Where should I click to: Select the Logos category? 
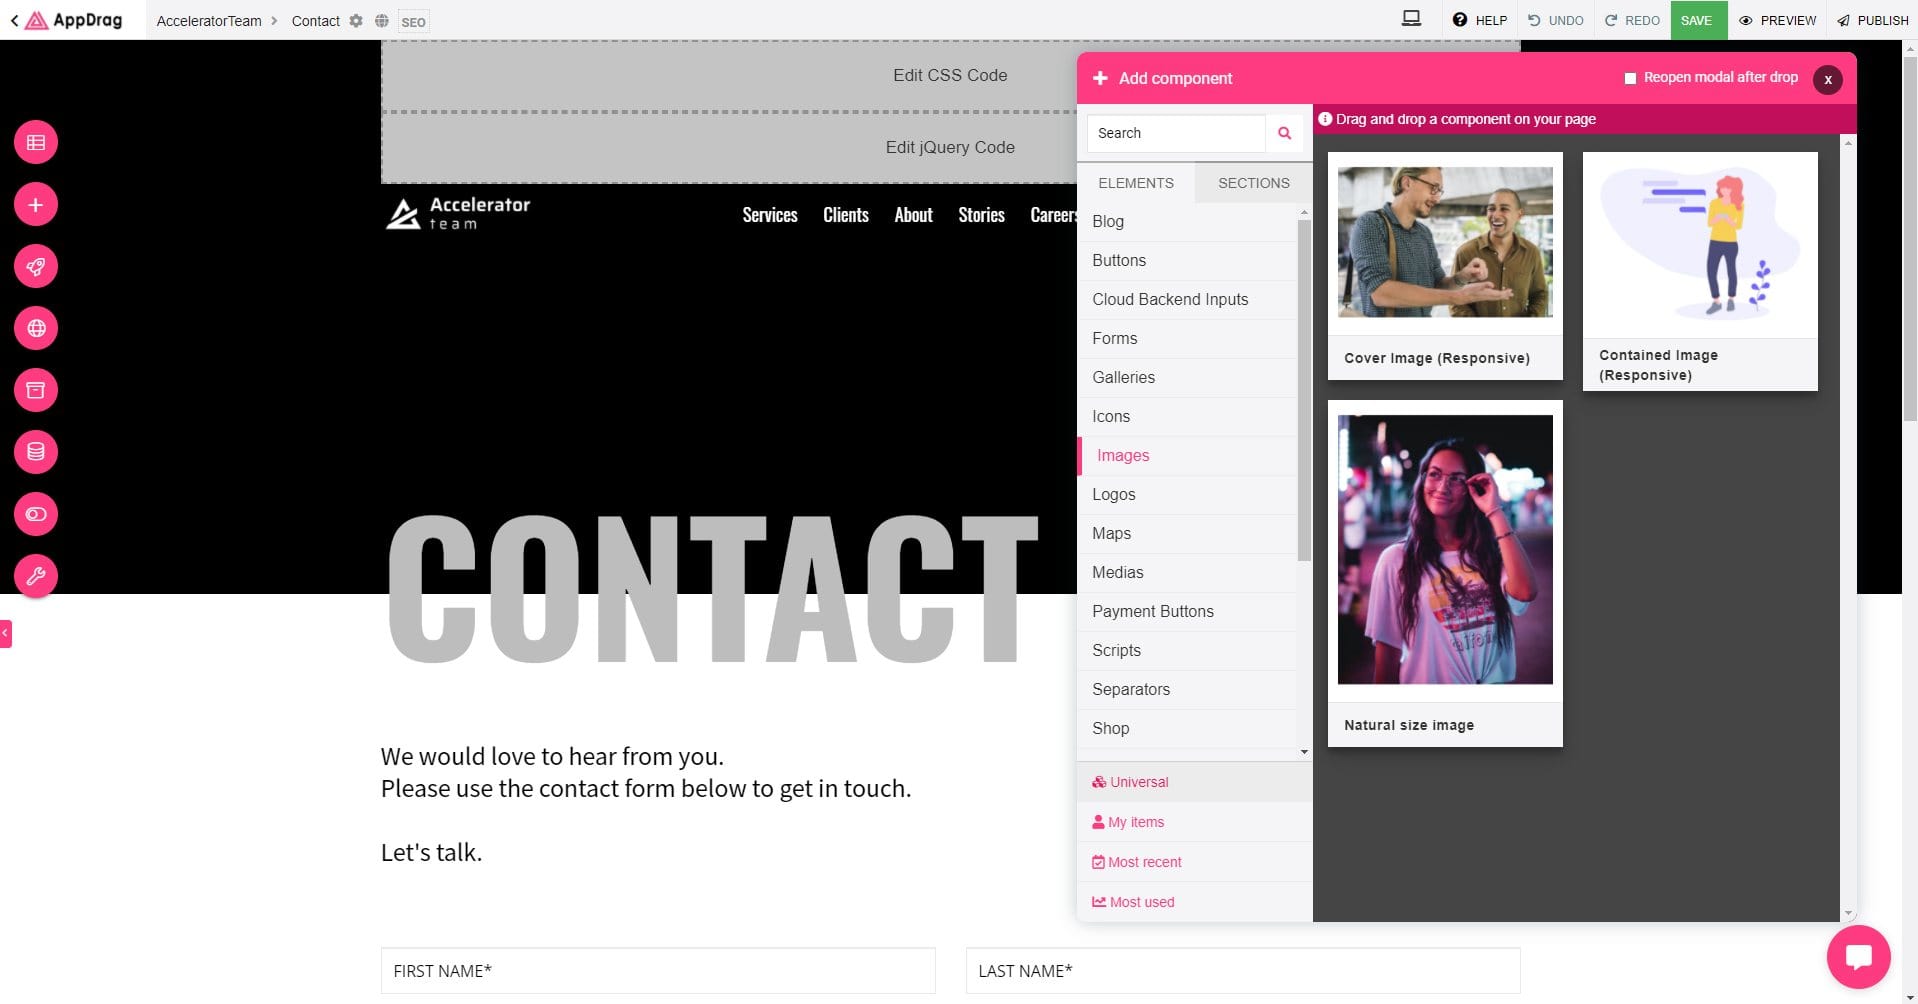(1187, 495)
